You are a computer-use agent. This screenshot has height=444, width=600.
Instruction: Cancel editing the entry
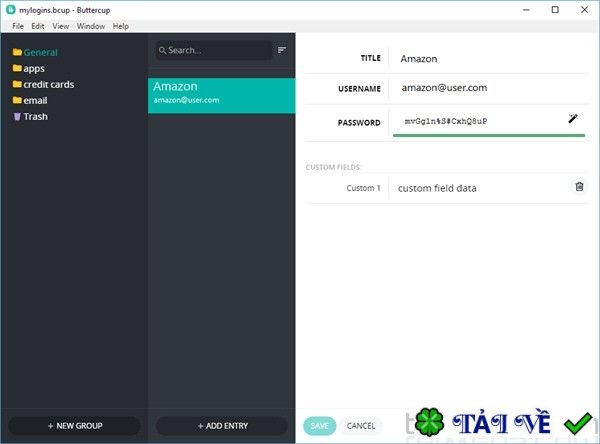point(361,426)
